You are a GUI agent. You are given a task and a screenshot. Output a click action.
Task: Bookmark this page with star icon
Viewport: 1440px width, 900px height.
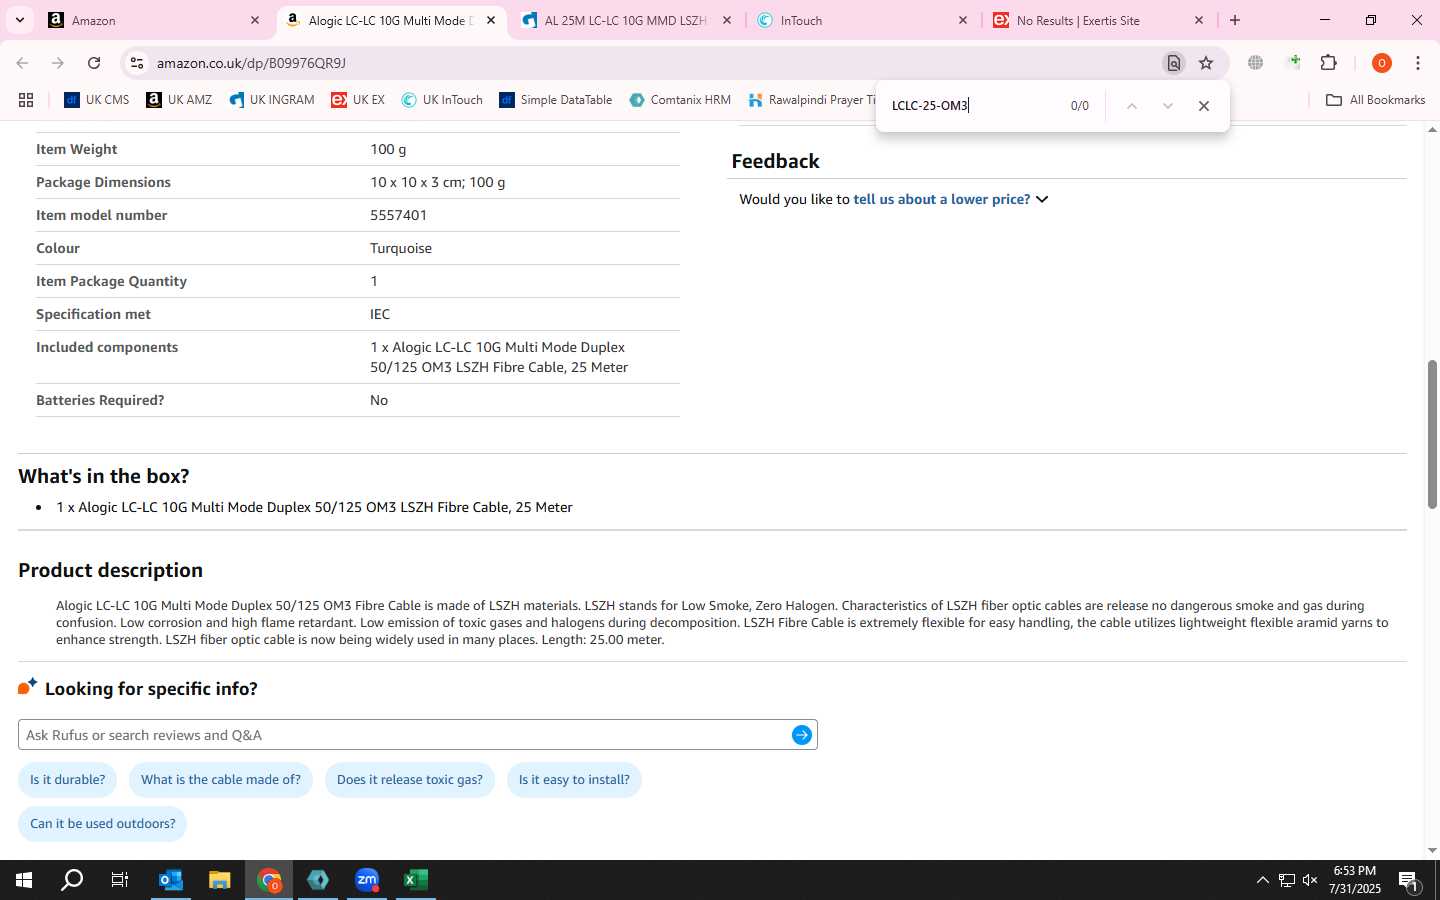click(x=1206, y=63)
